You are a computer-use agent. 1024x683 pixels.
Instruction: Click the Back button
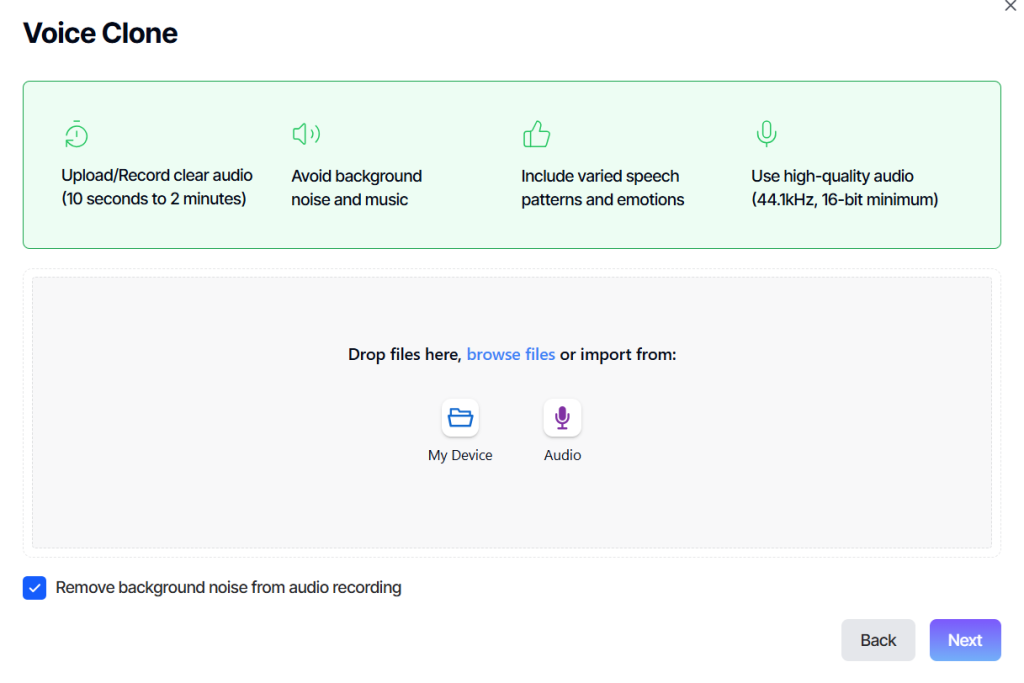point(878,639)
